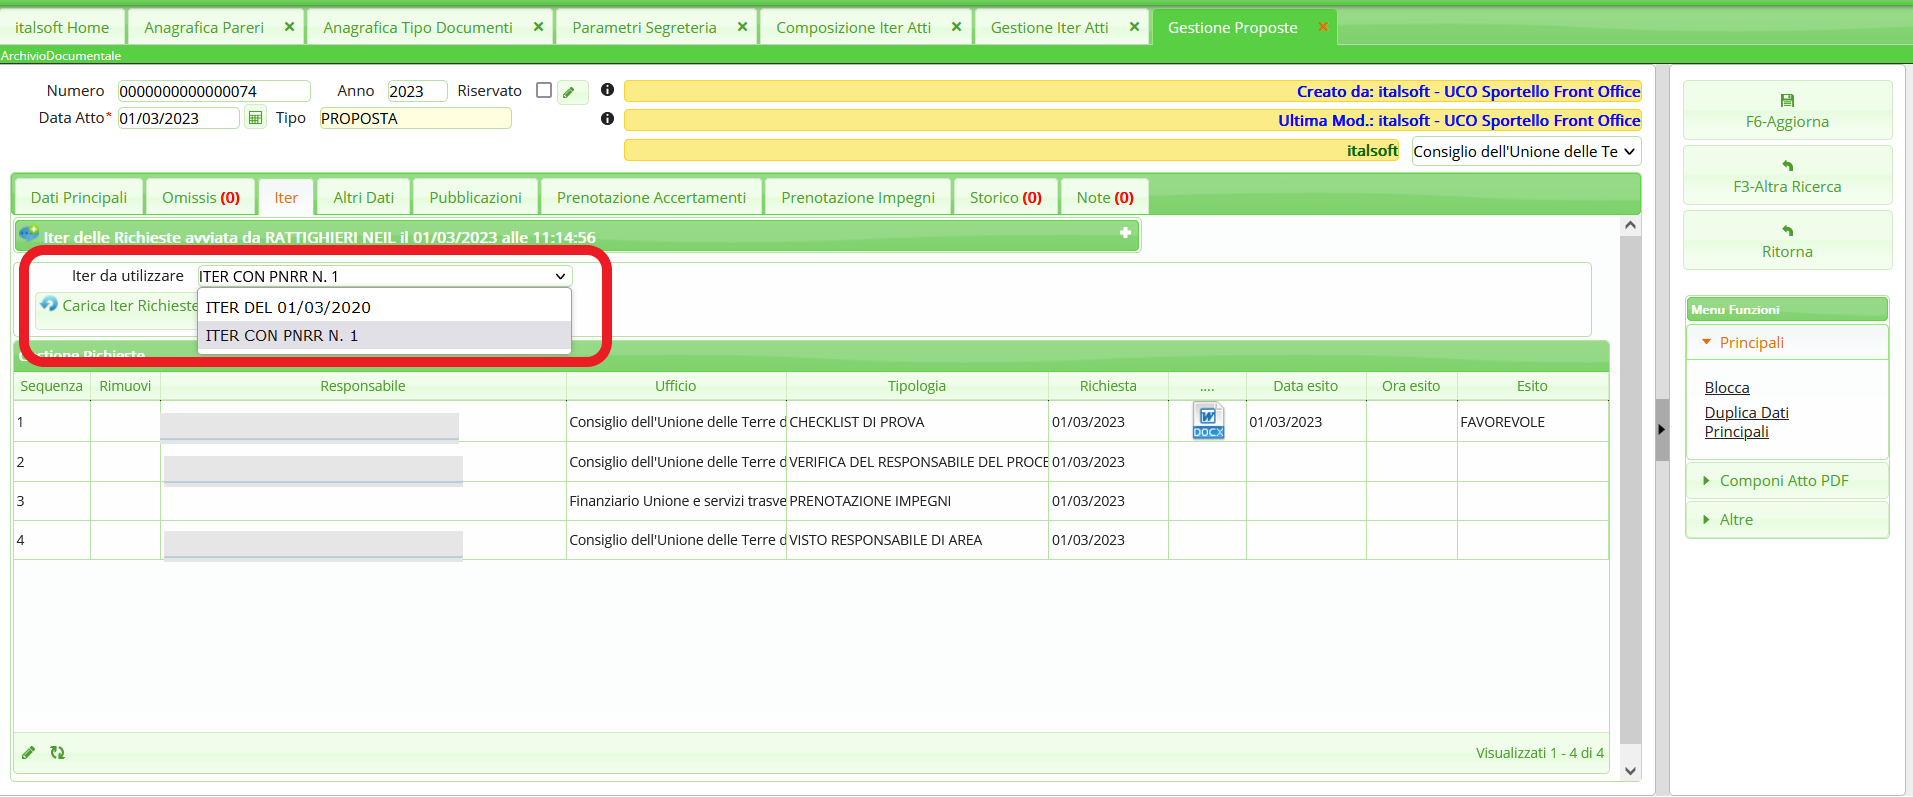Close the Gestione Proposte tab
Screen dimensions: 1913x797
1322,27
